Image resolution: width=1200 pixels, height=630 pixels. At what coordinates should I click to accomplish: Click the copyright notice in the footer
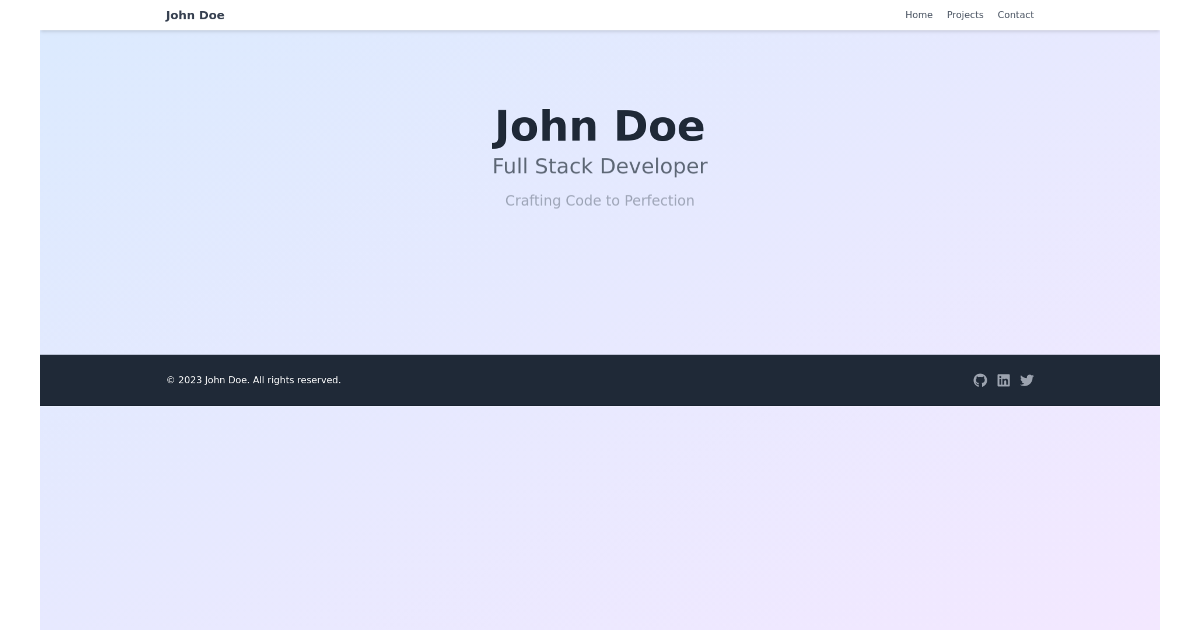coord(253,380)
